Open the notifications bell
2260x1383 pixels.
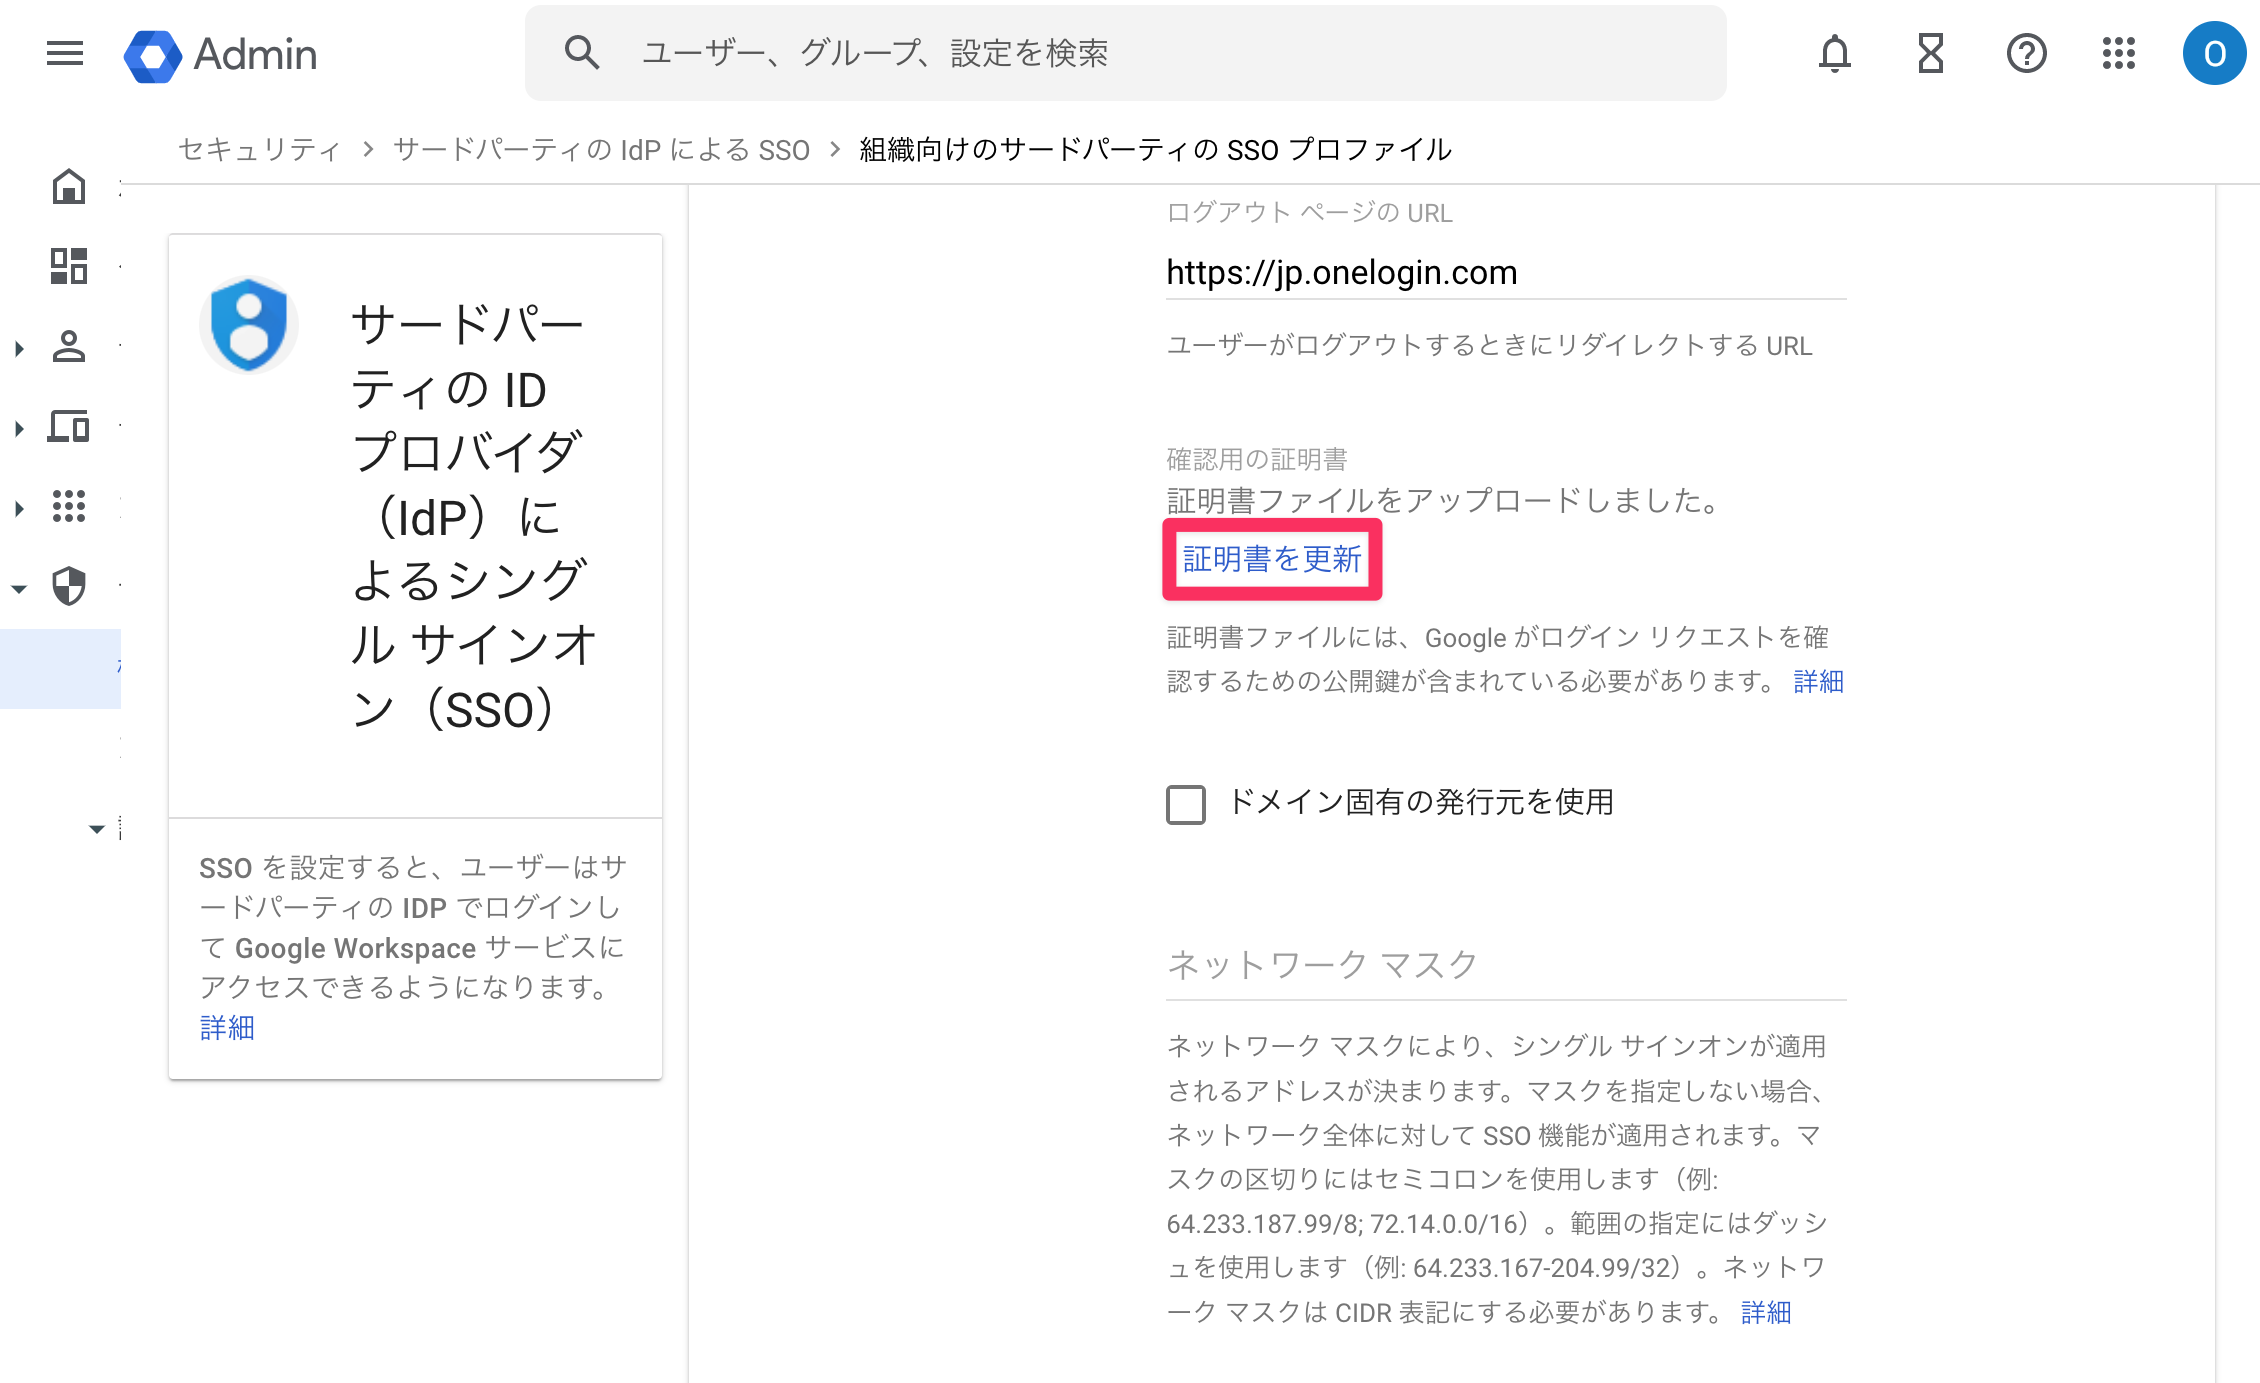click(x=1834, y=53)
